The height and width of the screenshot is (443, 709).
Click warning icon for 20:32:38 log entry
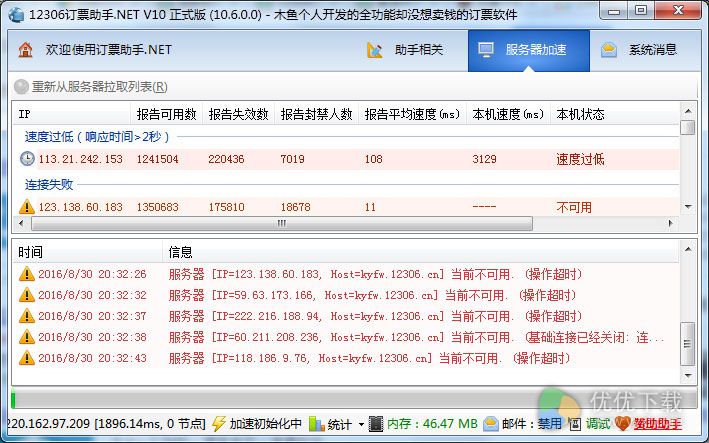[x=27, y=337]
